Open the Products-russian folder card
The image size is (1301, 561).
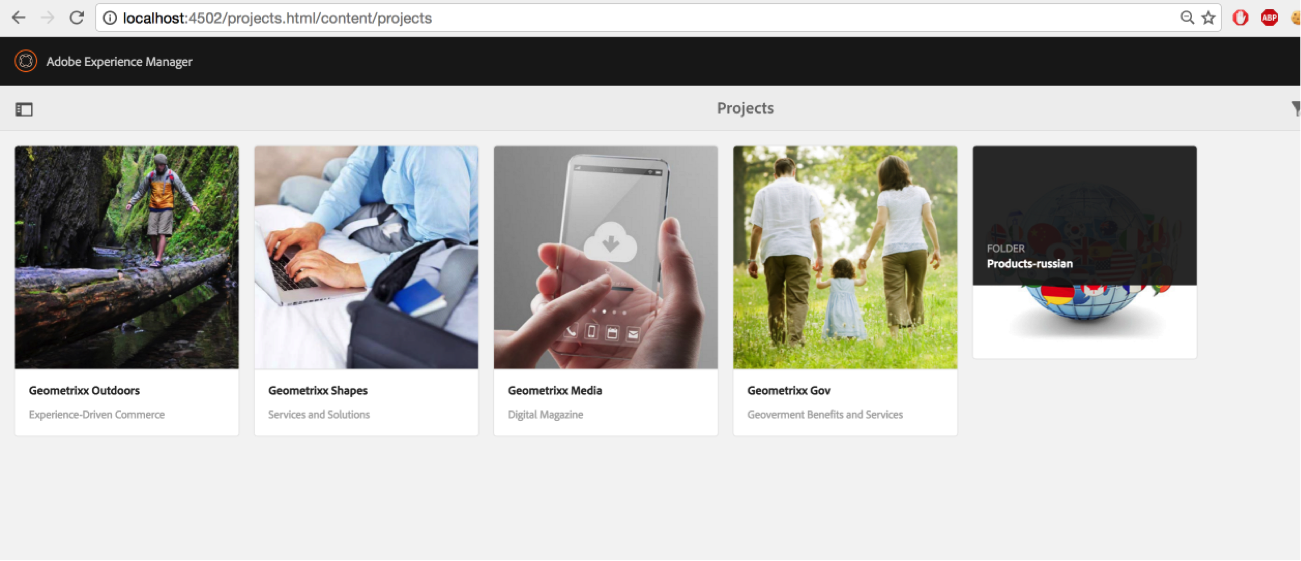[1085, 252]
